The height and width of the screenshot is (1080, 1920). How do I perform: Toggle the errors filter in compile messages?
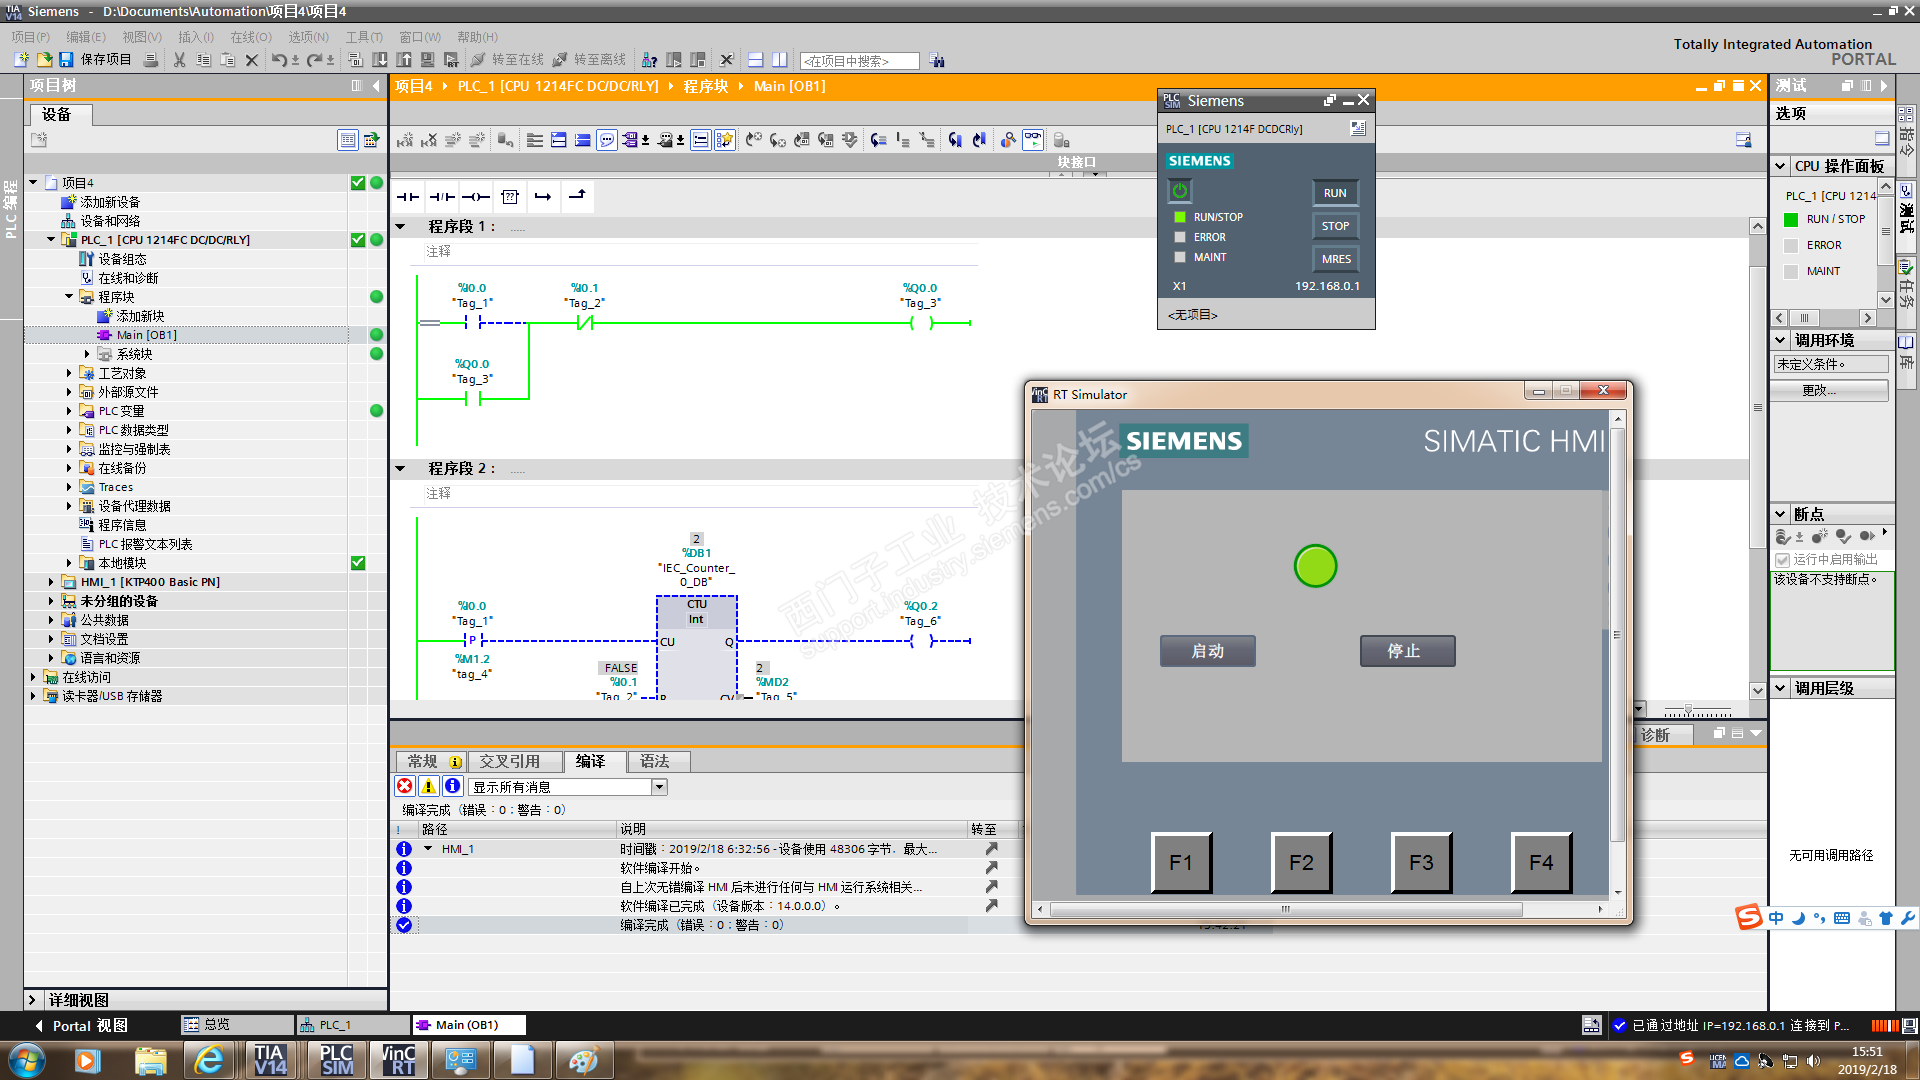point(405,787)
